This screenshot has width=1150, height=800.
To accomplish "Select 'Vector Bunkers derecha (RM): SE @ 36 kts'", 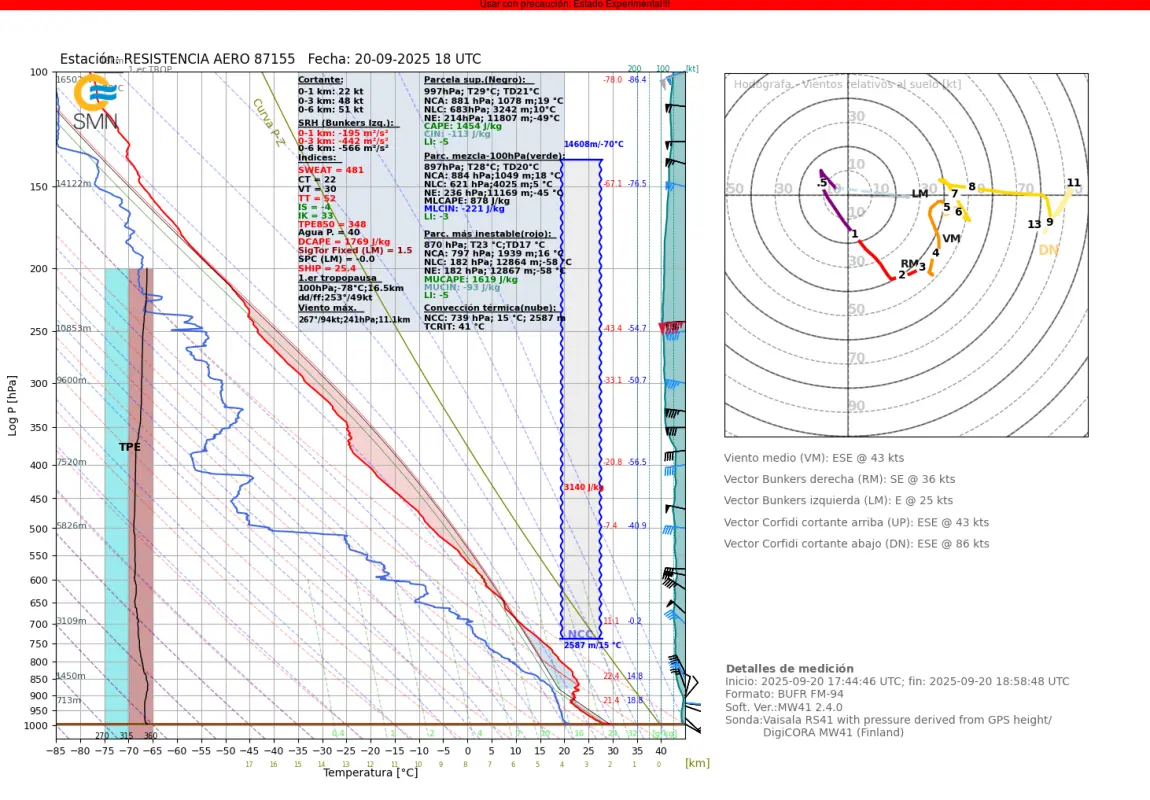I will pyautogui.click(x=840, y=480).
